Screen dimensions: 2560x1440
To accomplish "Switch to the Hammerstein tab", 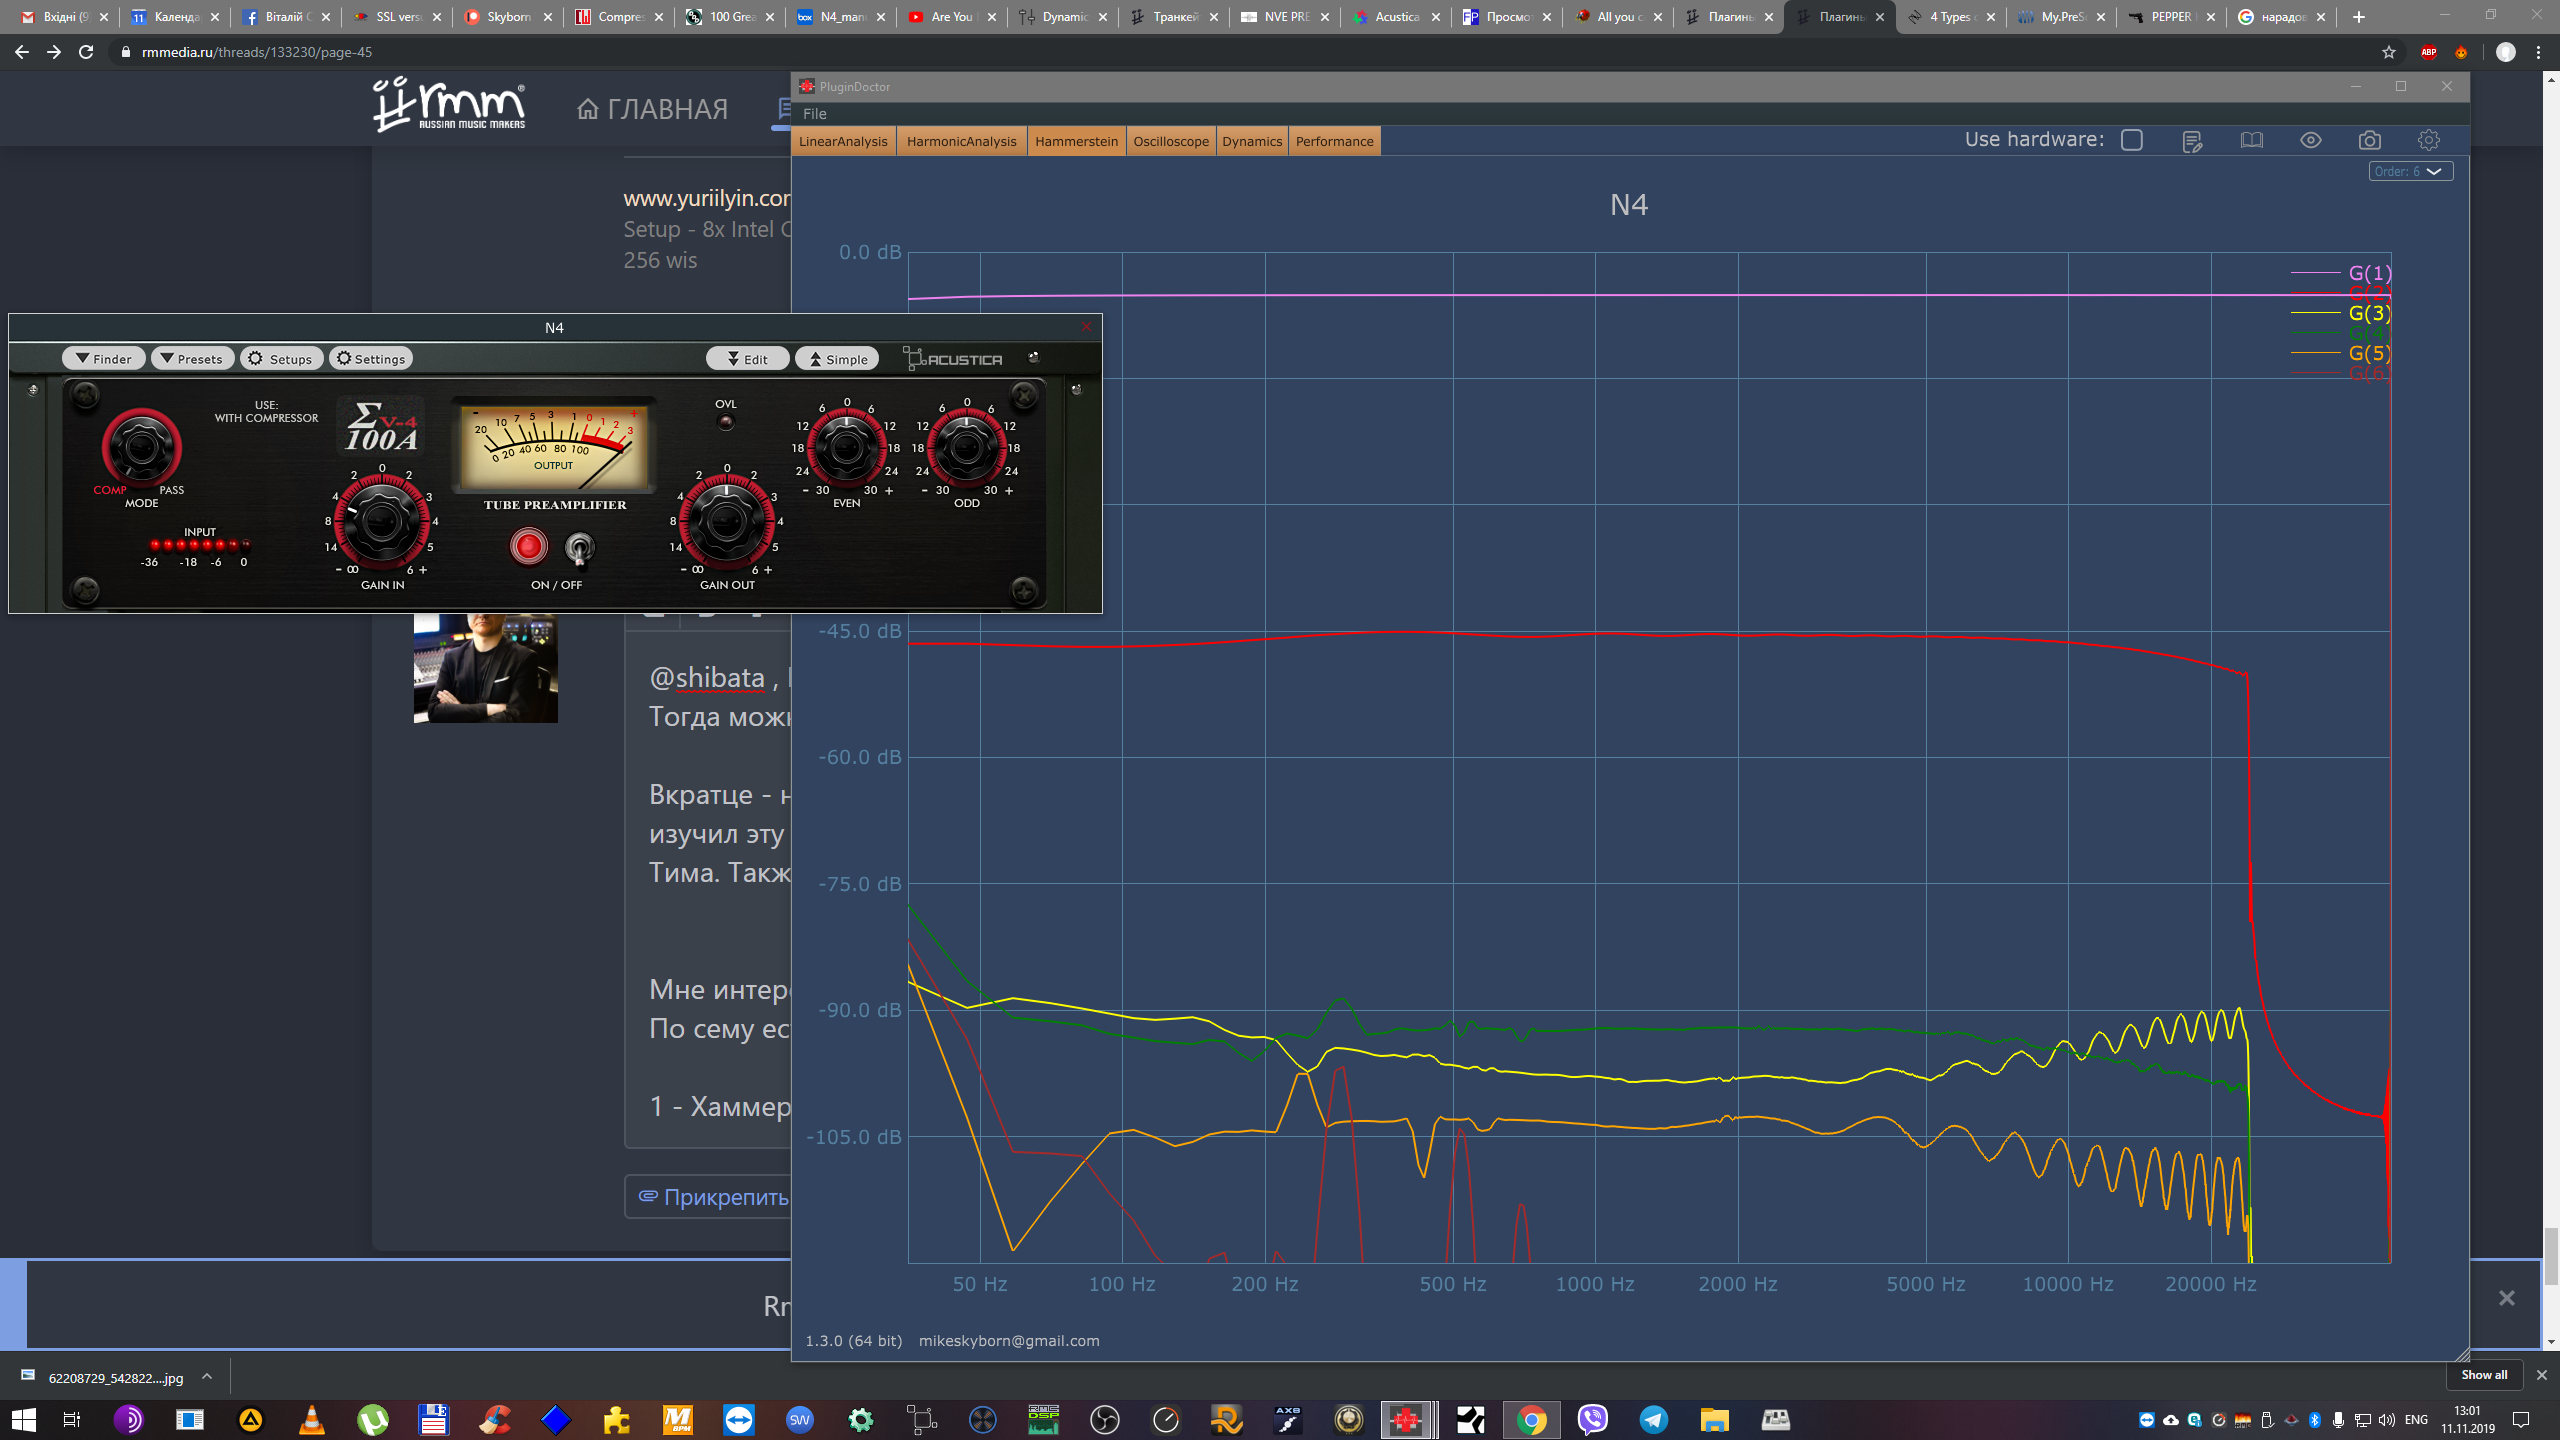I will tap(1076, 141).
